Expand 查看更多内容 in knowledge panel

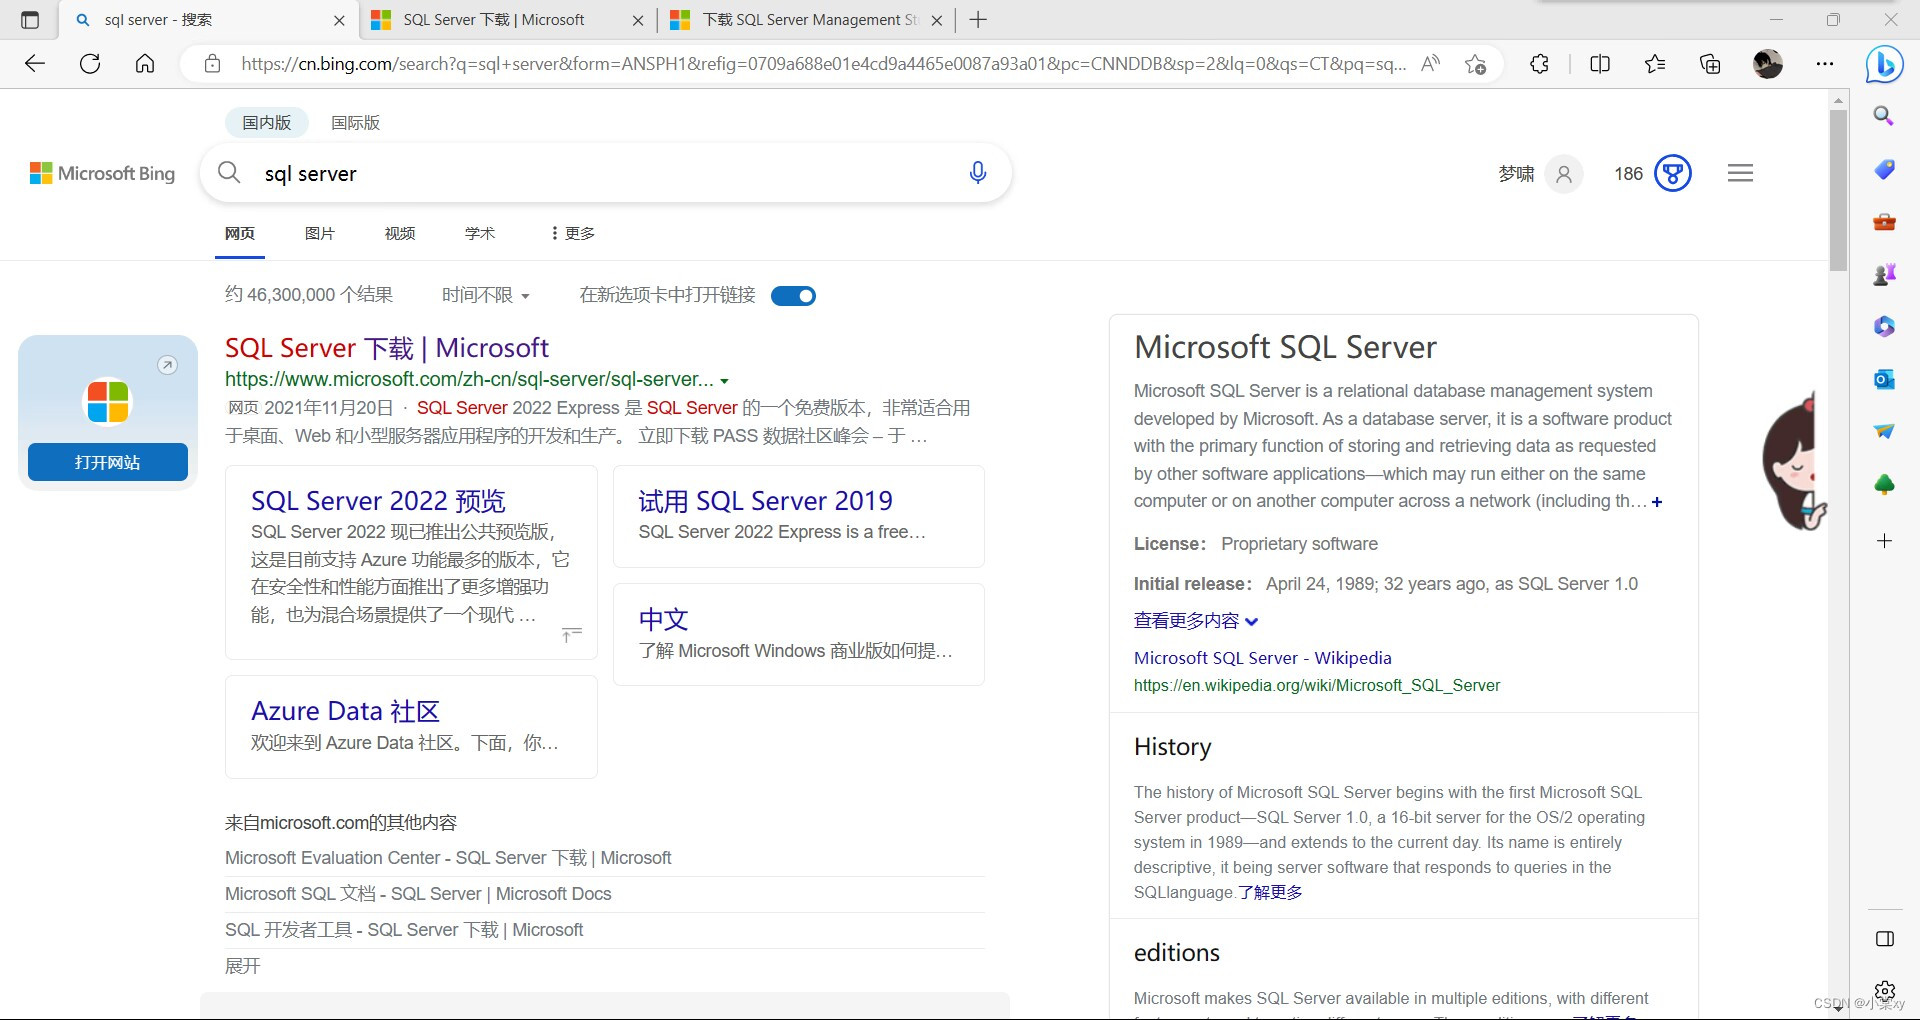pyautogui.click(x=1196, y=621)
